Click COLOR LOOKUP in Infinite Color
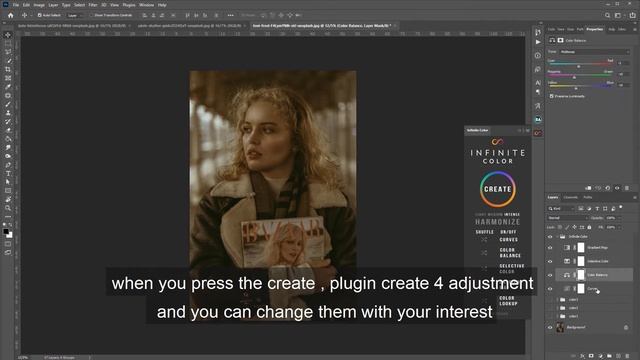Screen dimensions: 640x360 pyautogui.click(x=508, y=301)
